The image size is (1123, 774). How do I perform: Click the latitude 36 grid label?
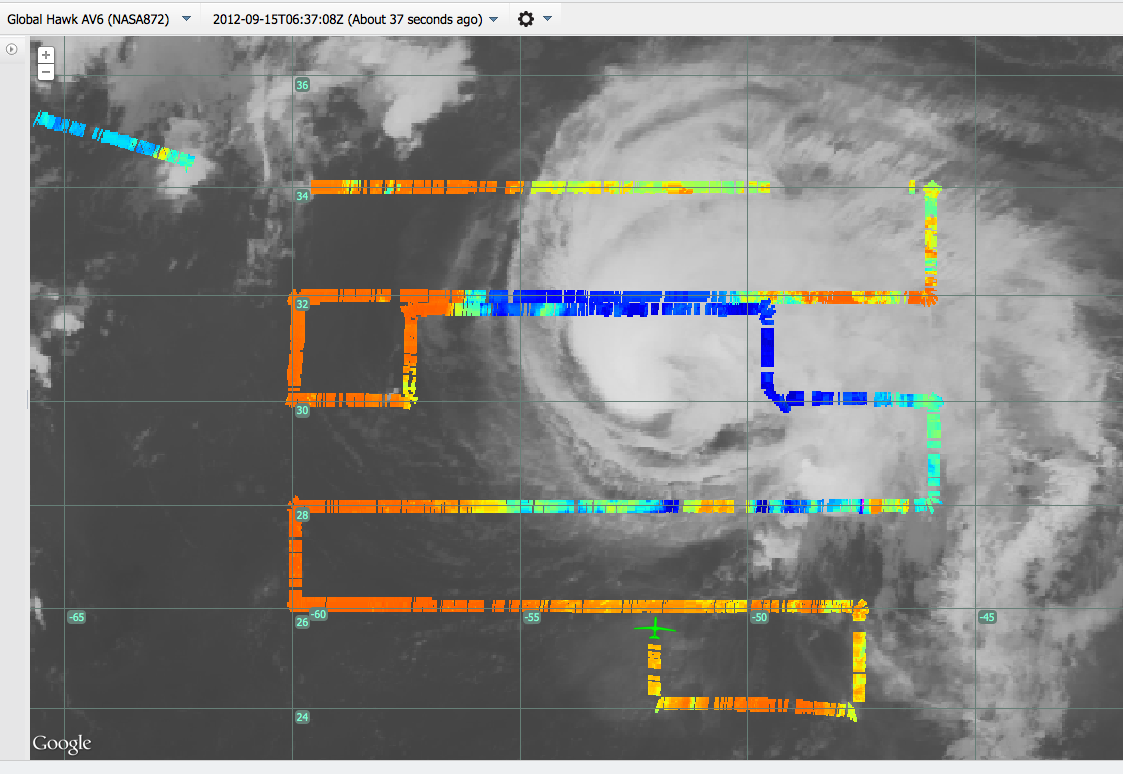click(x=302, y=85)
